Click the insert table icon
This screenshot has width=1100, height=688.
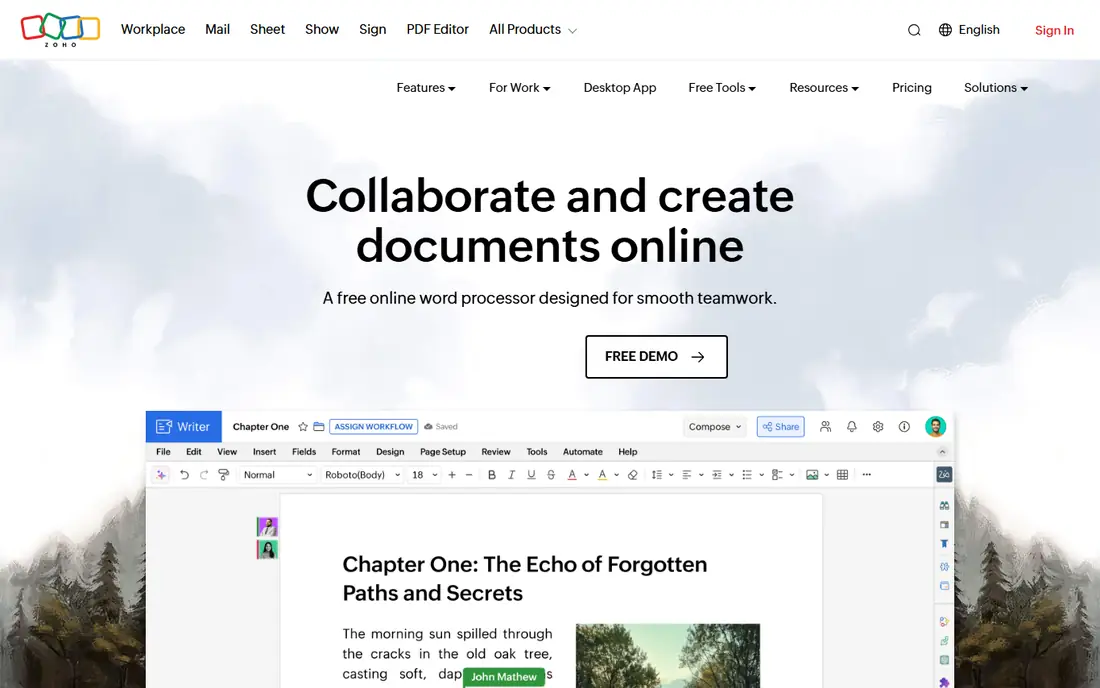point(843,475)
